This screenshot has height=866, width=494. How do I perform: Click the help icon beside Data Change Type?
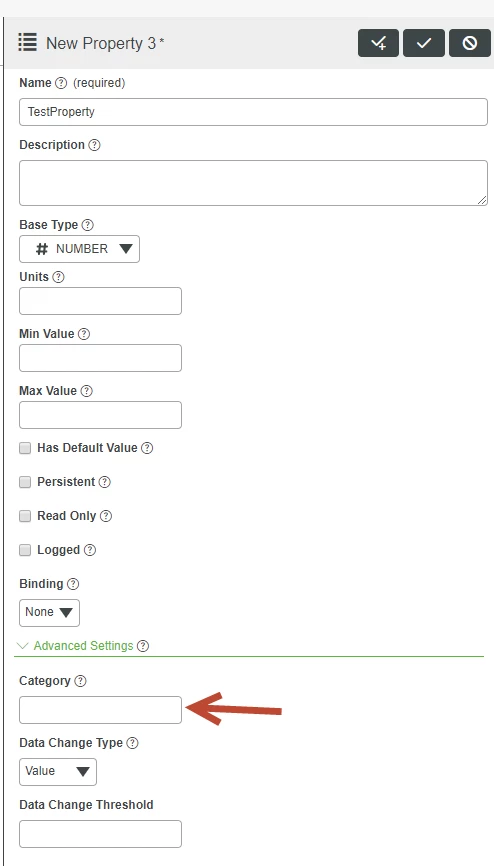click(x=133, y=743)
